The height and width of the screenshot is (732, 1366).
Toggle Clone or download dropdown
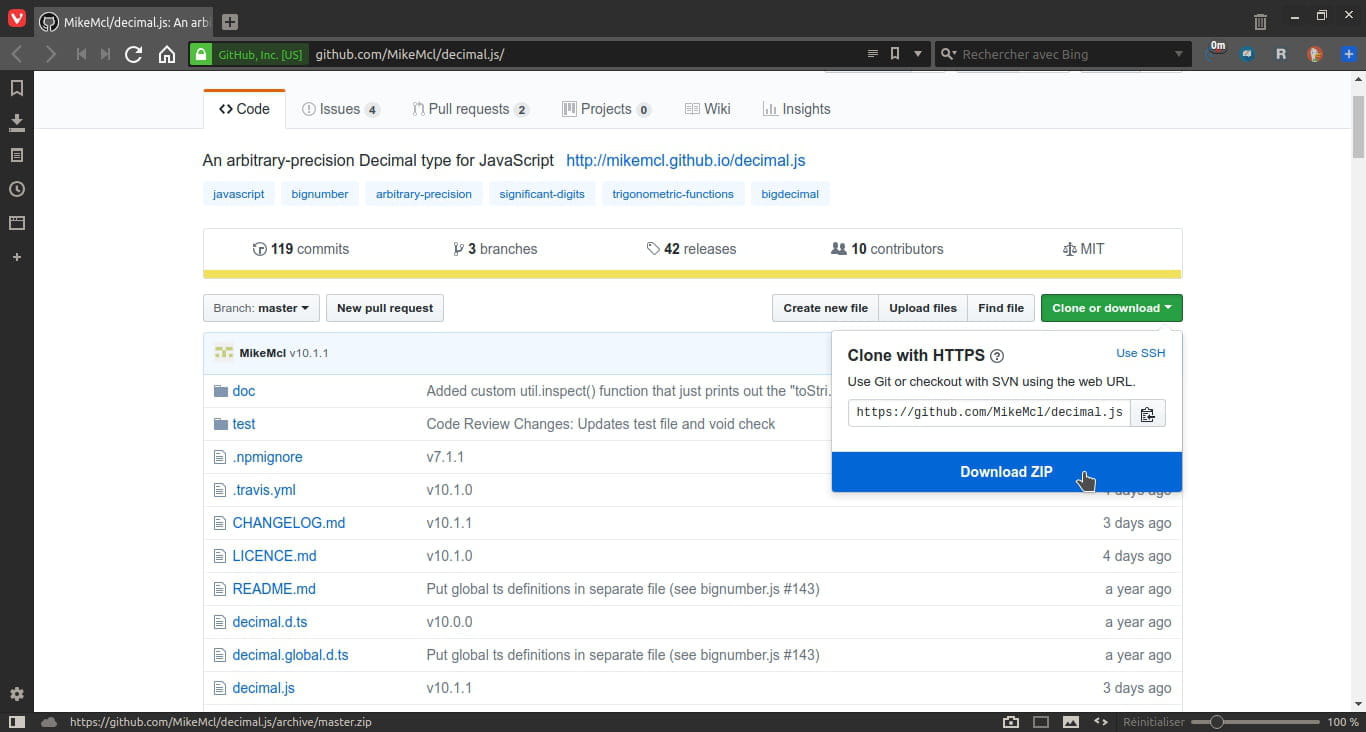coord(1111,308)
